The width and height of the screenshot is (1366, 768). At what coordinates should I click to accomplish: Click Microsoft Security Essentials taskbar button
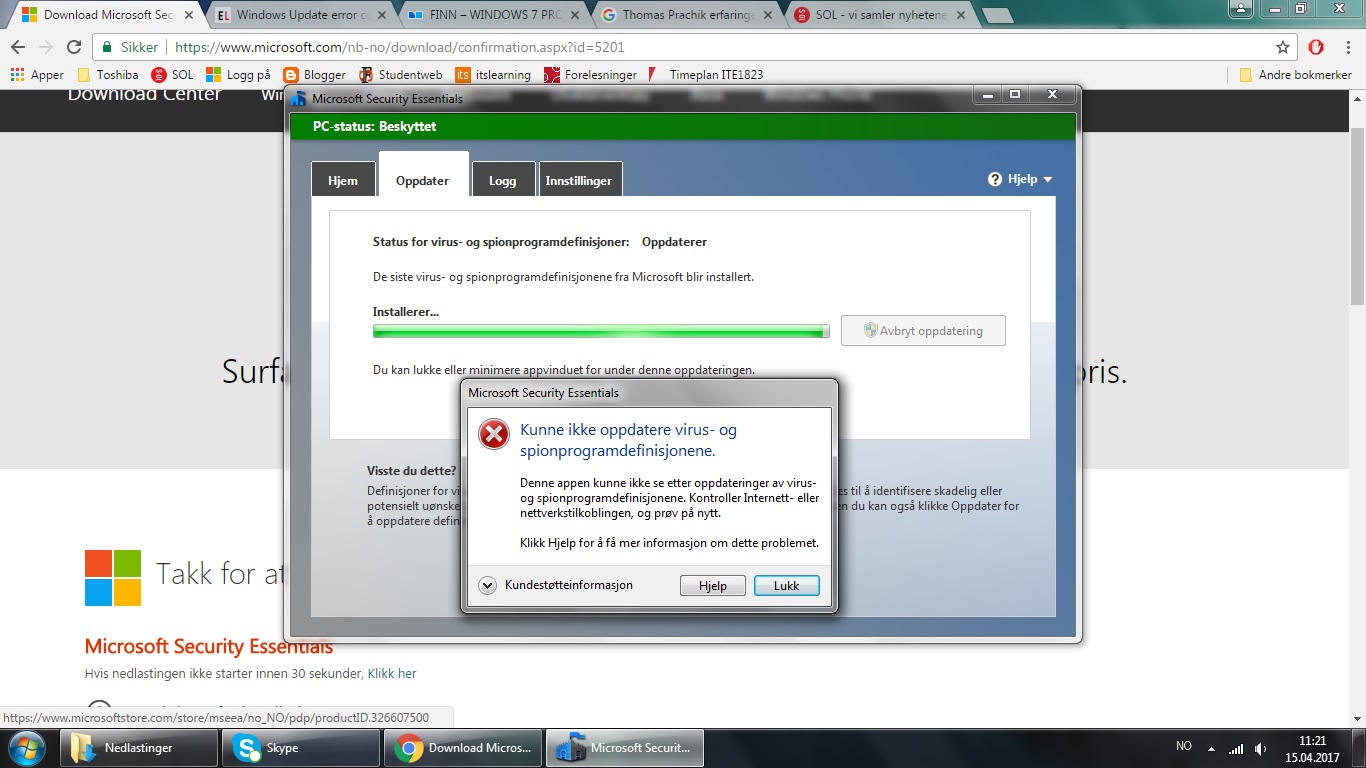pos(625,748)
